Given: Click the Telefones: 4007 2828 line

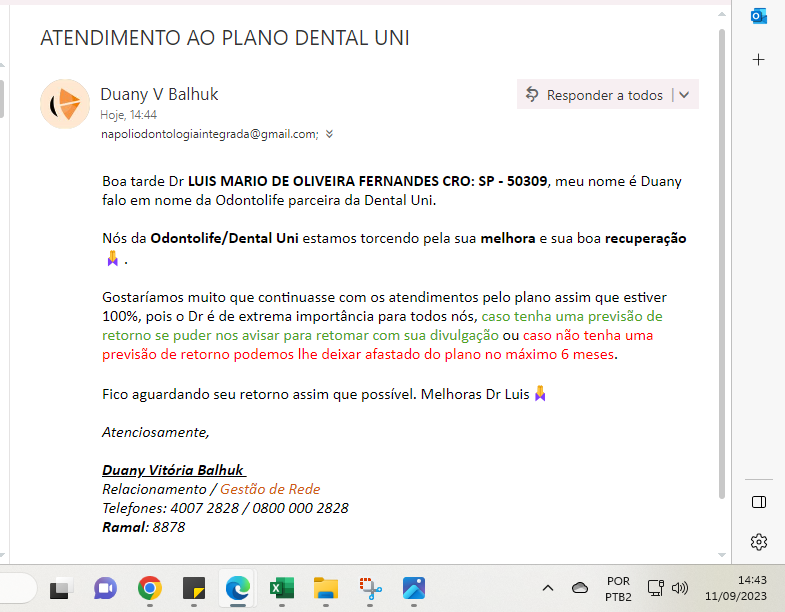Looking at the screenshot, I should [225, 508].
